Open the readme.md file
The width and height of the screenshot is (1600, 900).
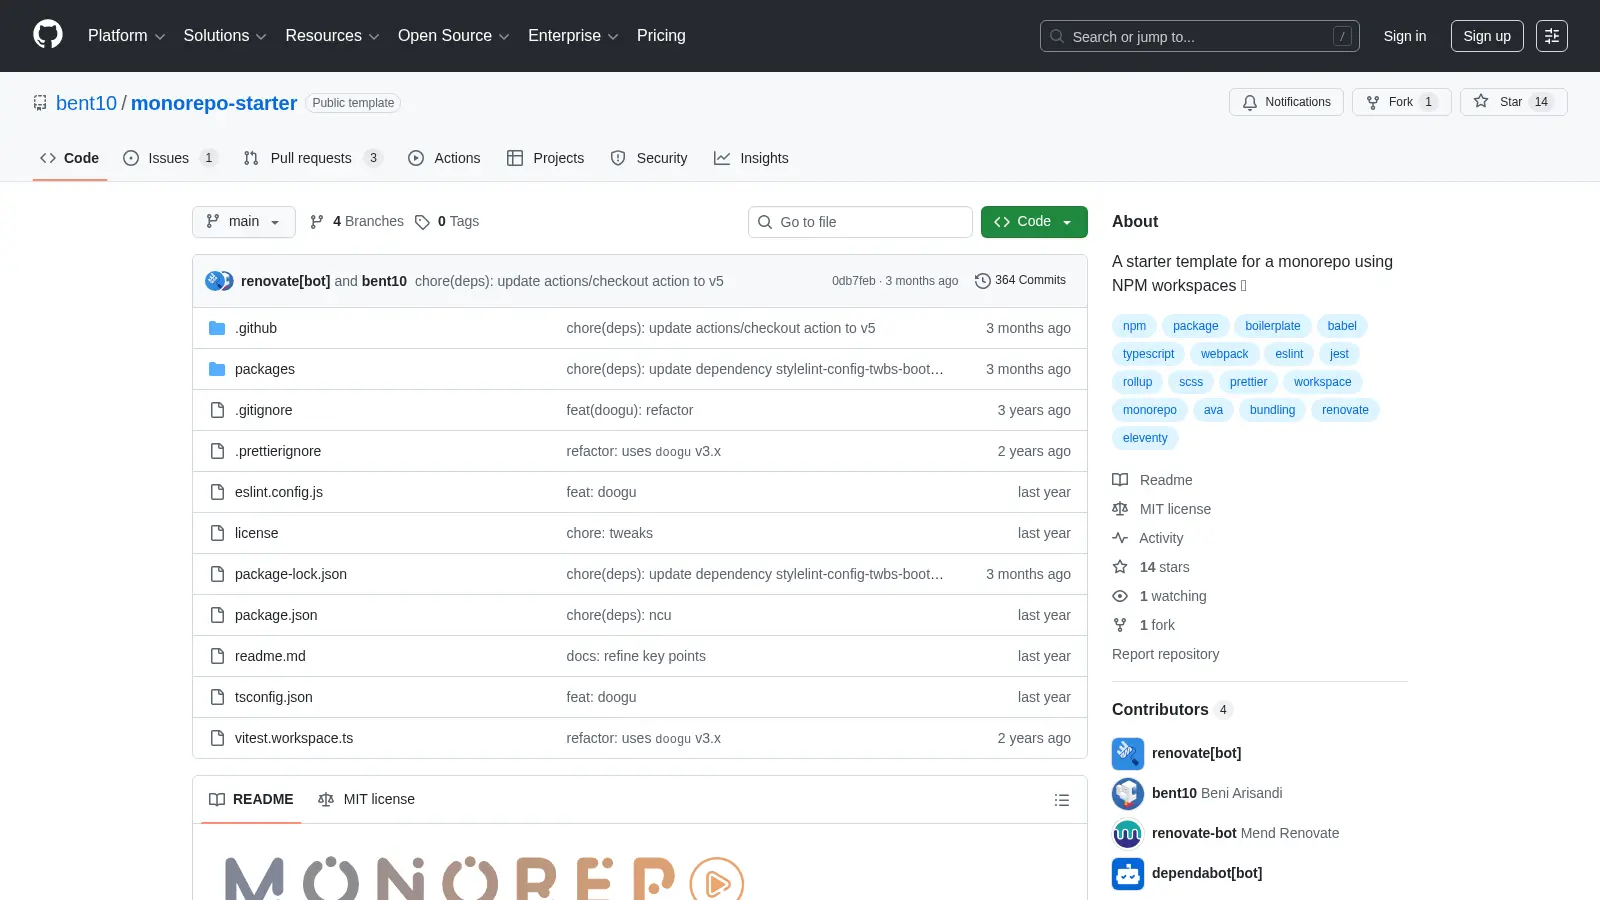coord(270,656)
